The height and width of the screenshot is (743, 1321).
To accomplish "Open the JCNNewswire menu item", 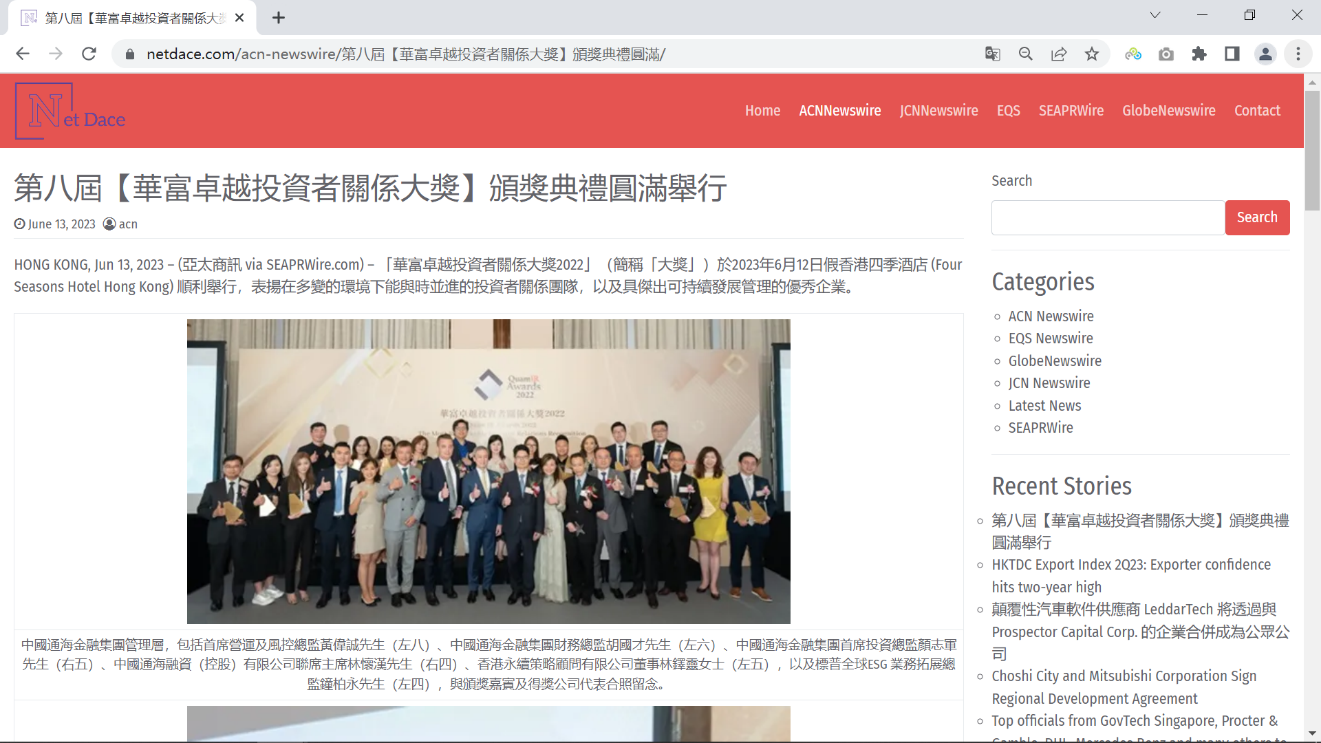I will 939,111.
